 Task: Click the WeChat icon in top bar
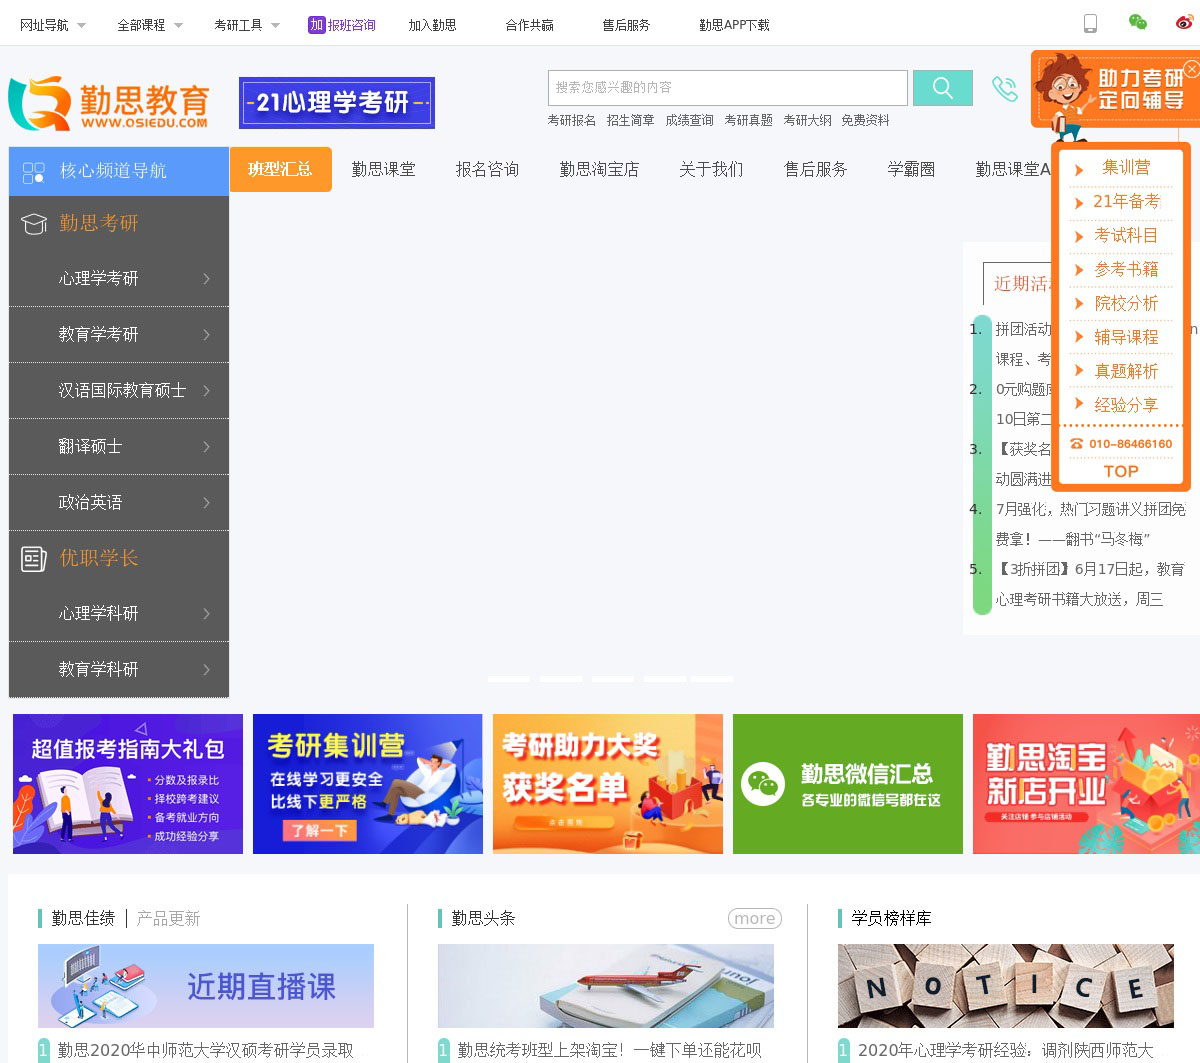1137,23
